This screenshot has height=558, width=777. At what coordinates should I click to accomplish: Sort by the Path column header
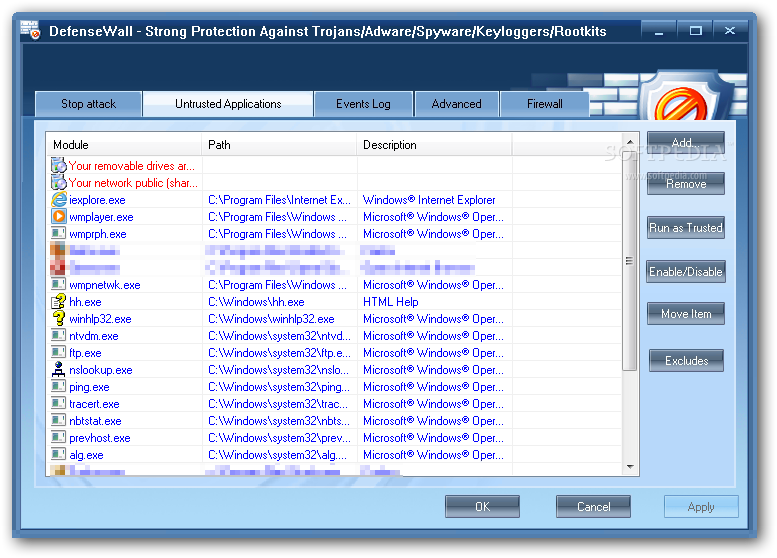tap(279, 145)
